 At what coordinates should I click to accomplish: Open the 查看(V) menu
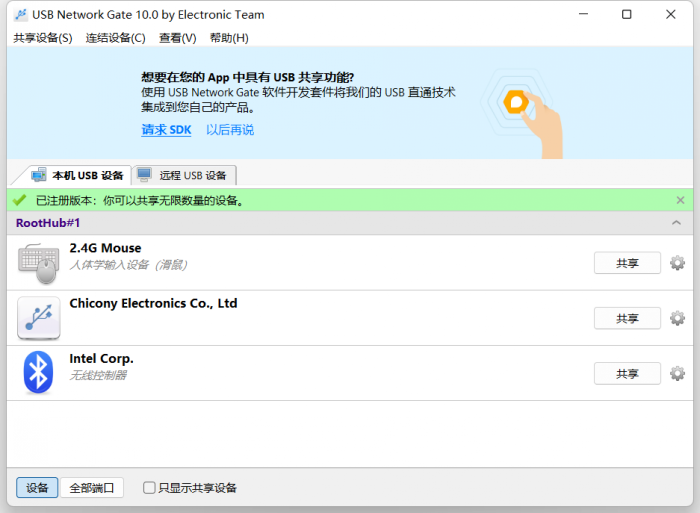(178, 38)
